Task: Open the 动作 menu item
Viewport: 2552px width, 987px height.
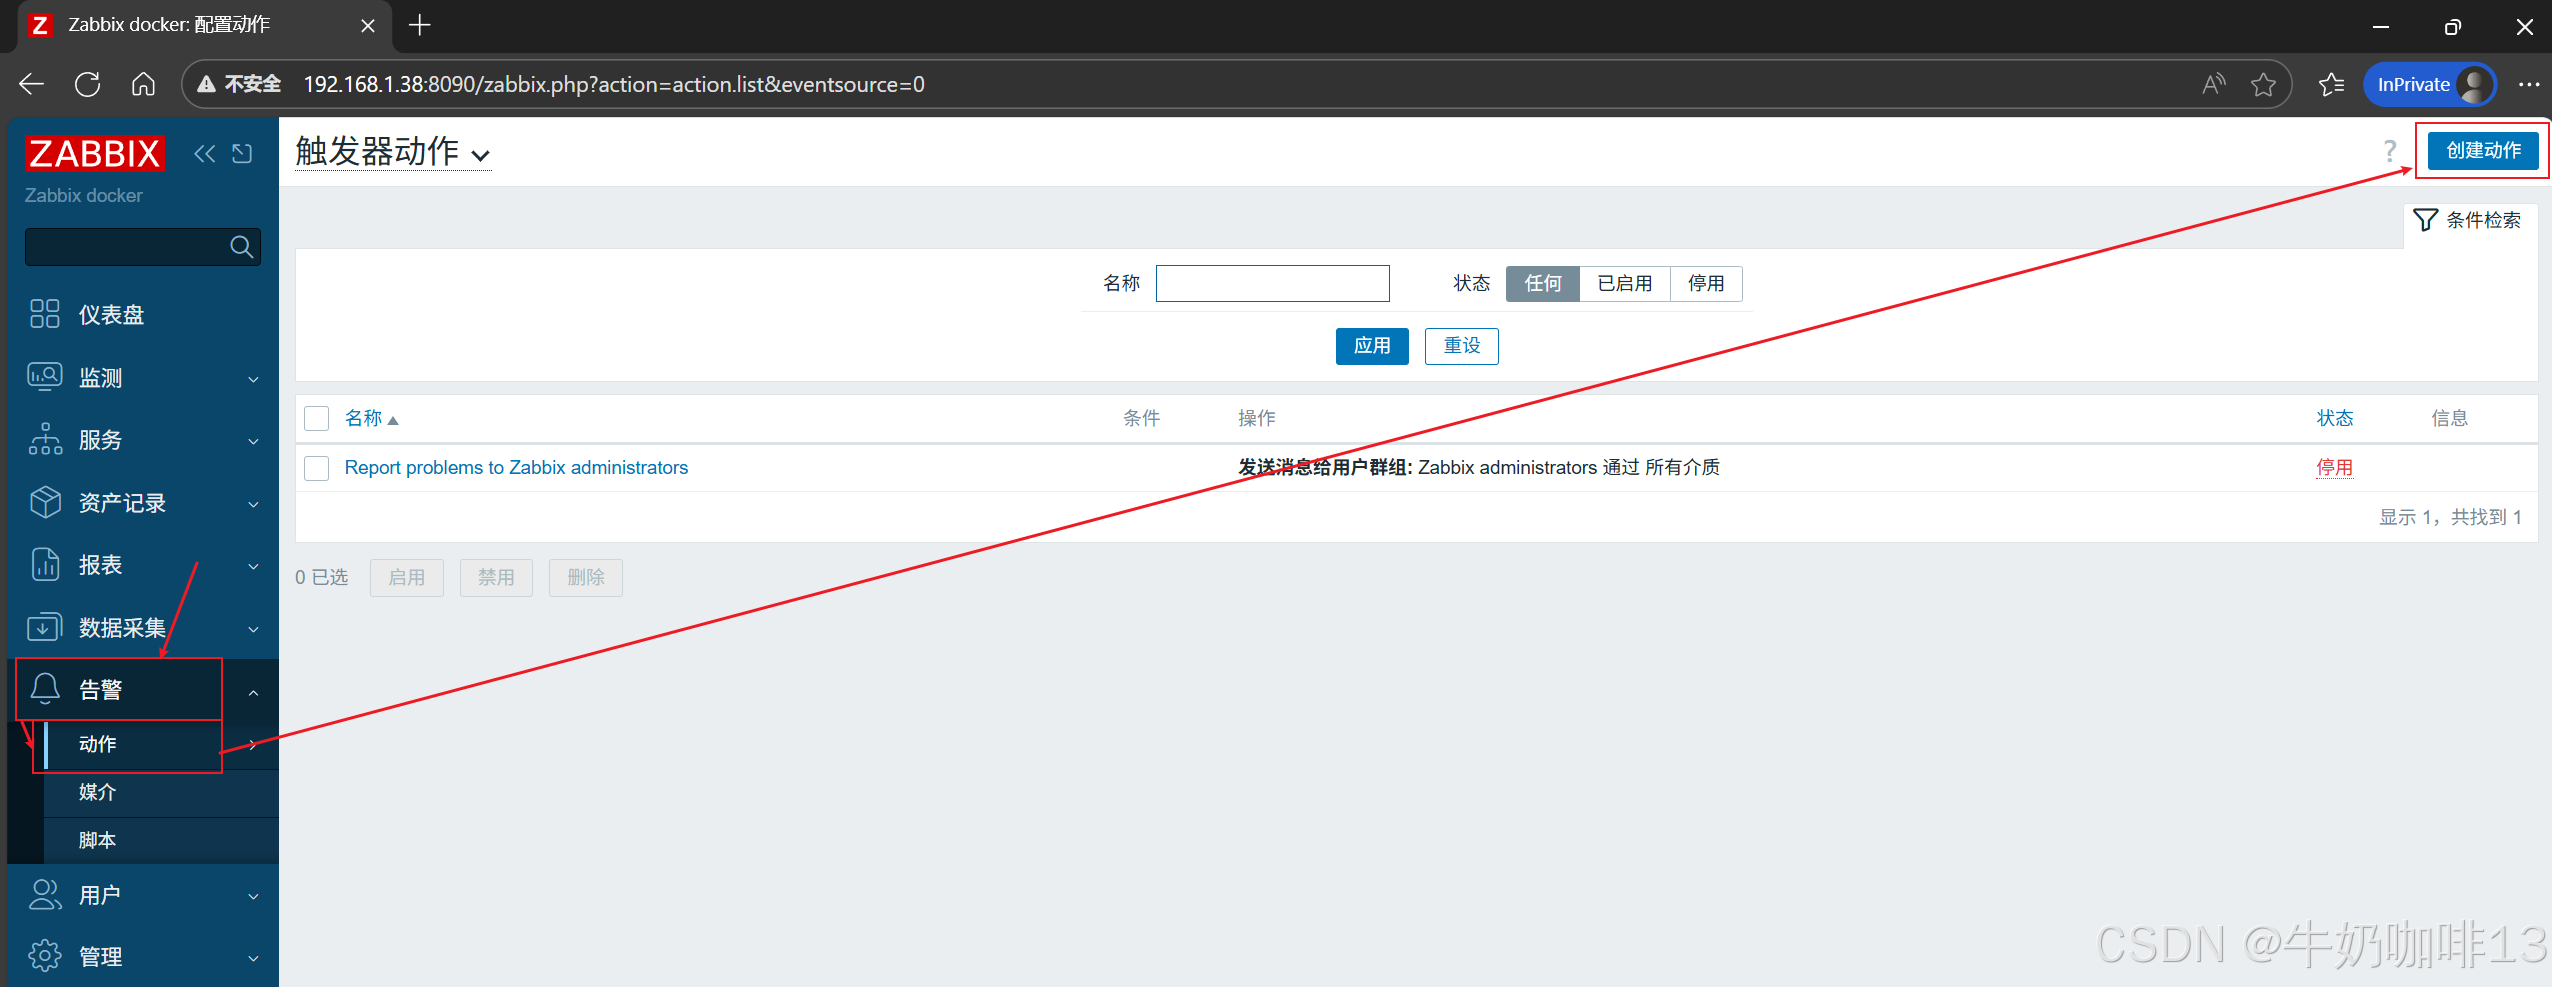Action: [98, 744]
